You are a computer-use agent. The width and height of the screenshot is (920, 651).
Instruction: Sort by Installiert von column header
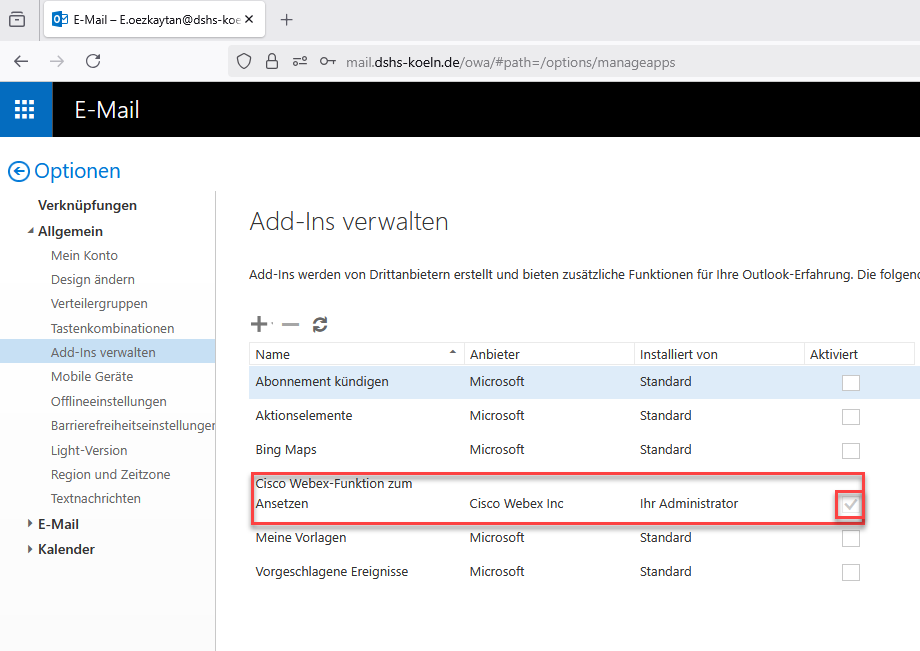click(719, 354)
